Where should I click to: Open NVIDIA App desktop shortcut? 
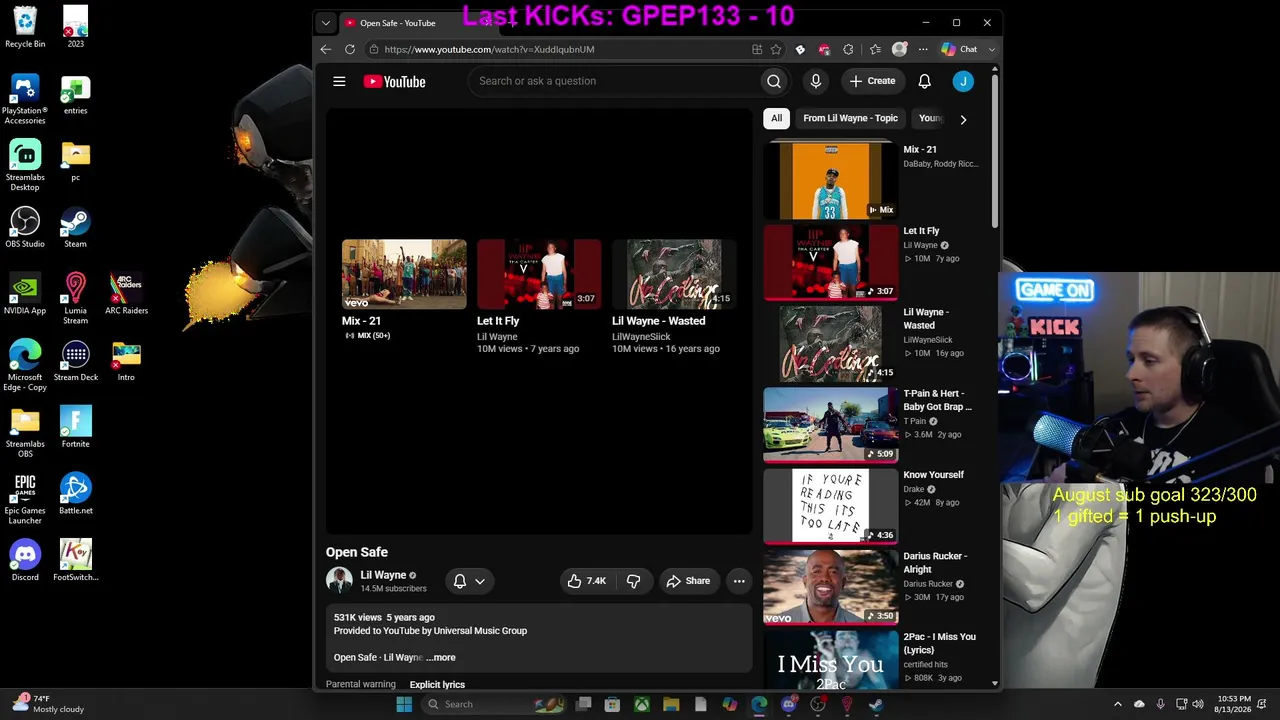pyautogui.click(x=25, y=294)
